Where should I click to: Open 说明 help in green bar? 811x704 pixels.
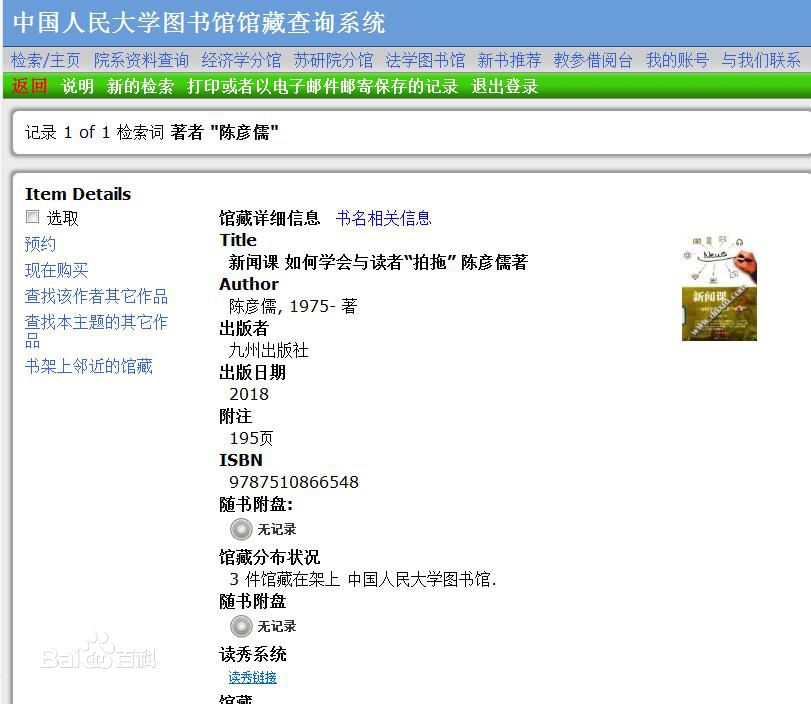pyautogui.click(x=78, y=86)
